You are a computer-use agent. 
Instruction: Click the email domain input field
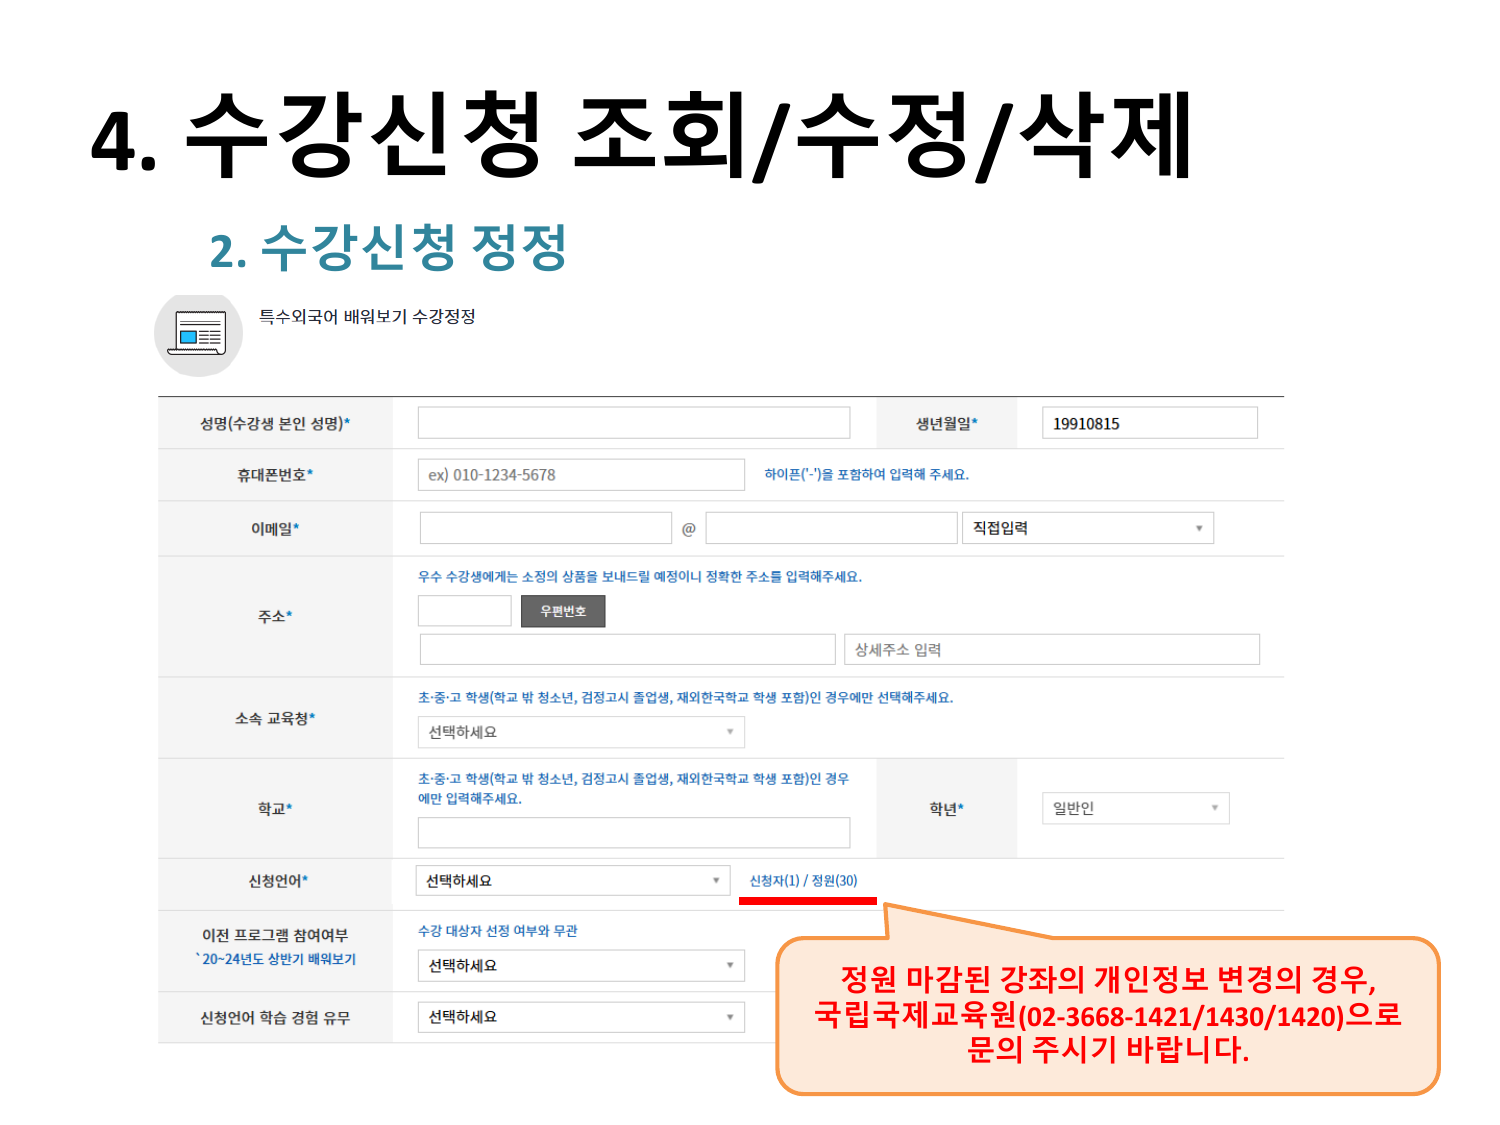click(x=831, y=528)
